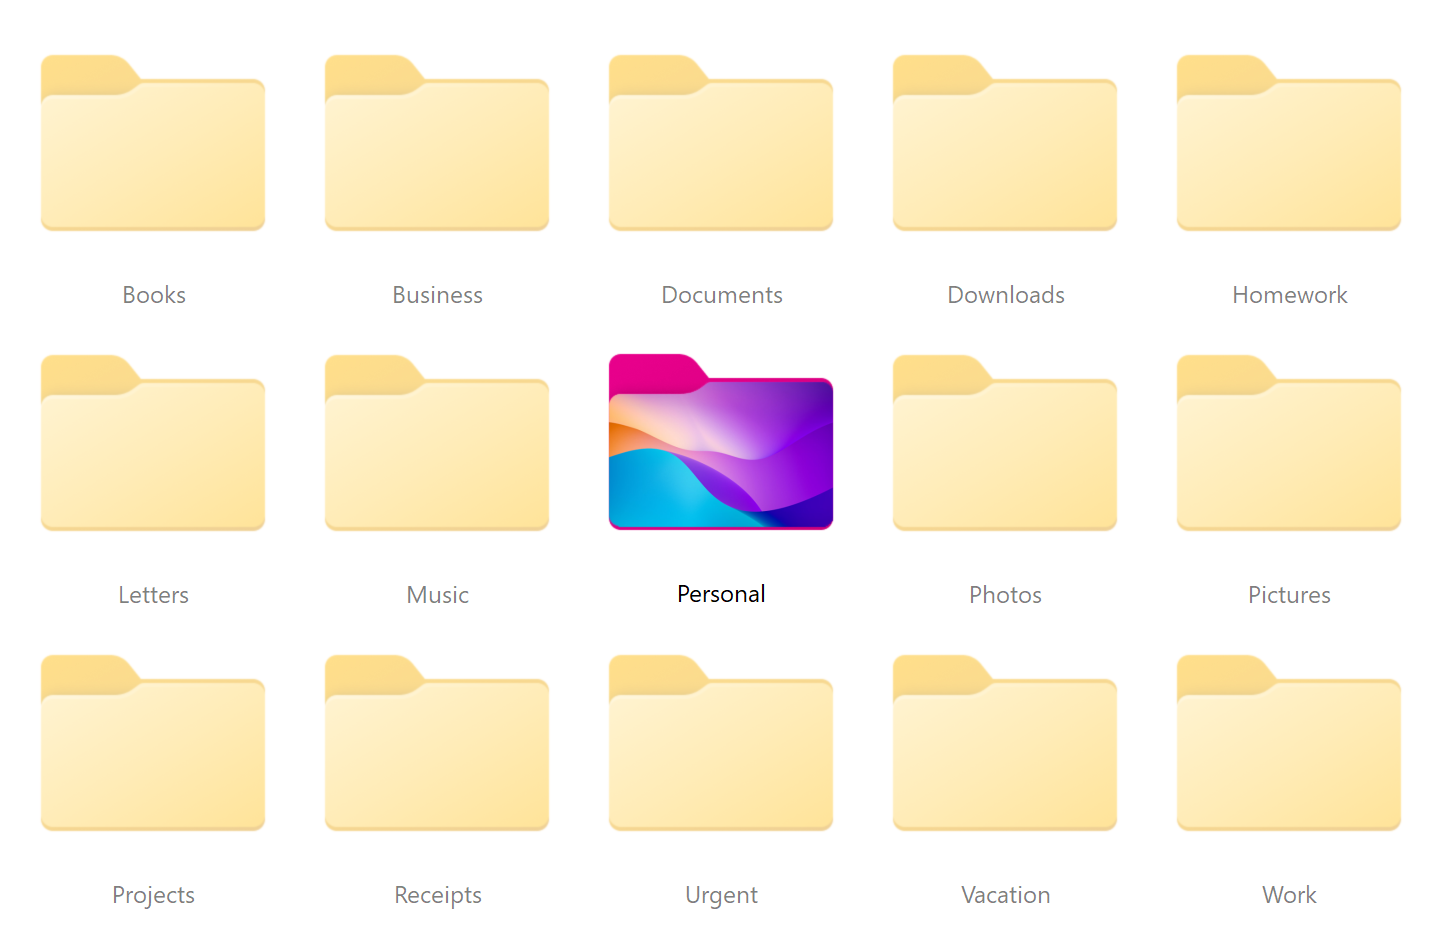The width and height of the screenshot is (1439, 943).
Task: Select the Homework folder icon
Action: (1289, 142)
